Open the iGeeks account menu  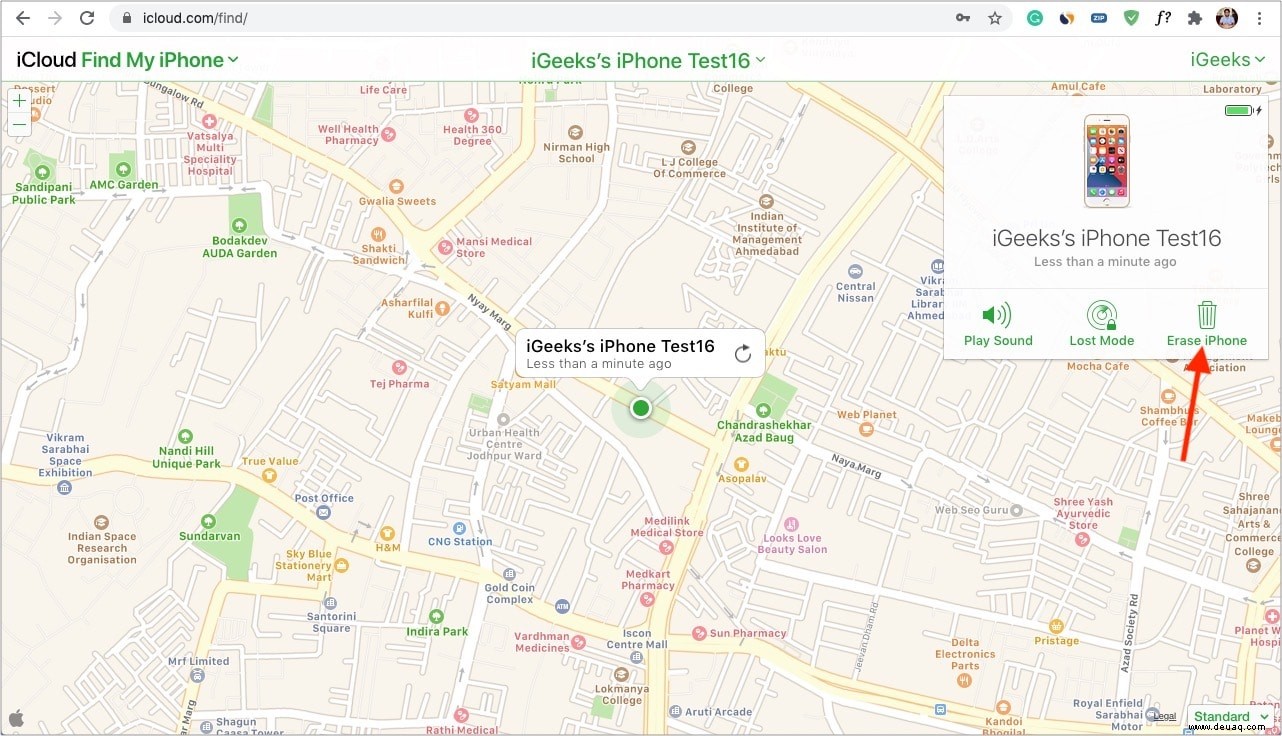point(1227,60)
